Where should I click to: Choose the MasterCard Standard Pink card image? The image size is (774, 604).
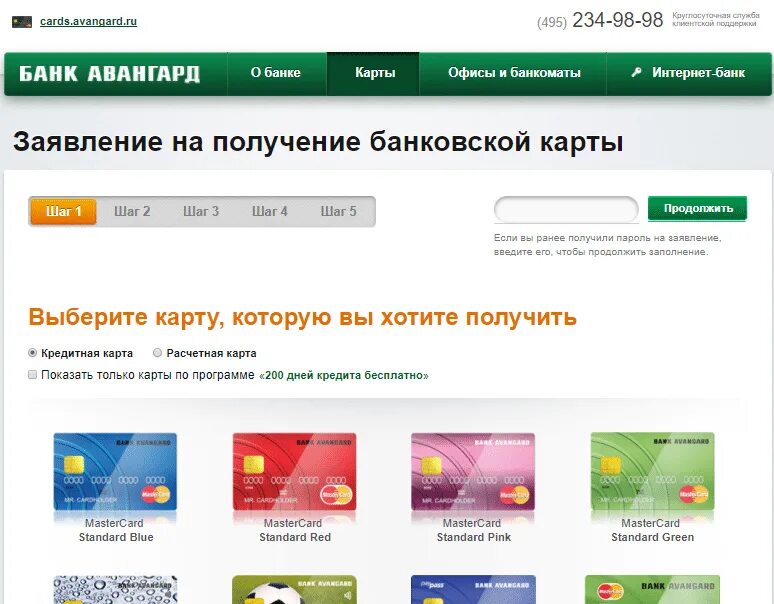[x=473, y=472]
